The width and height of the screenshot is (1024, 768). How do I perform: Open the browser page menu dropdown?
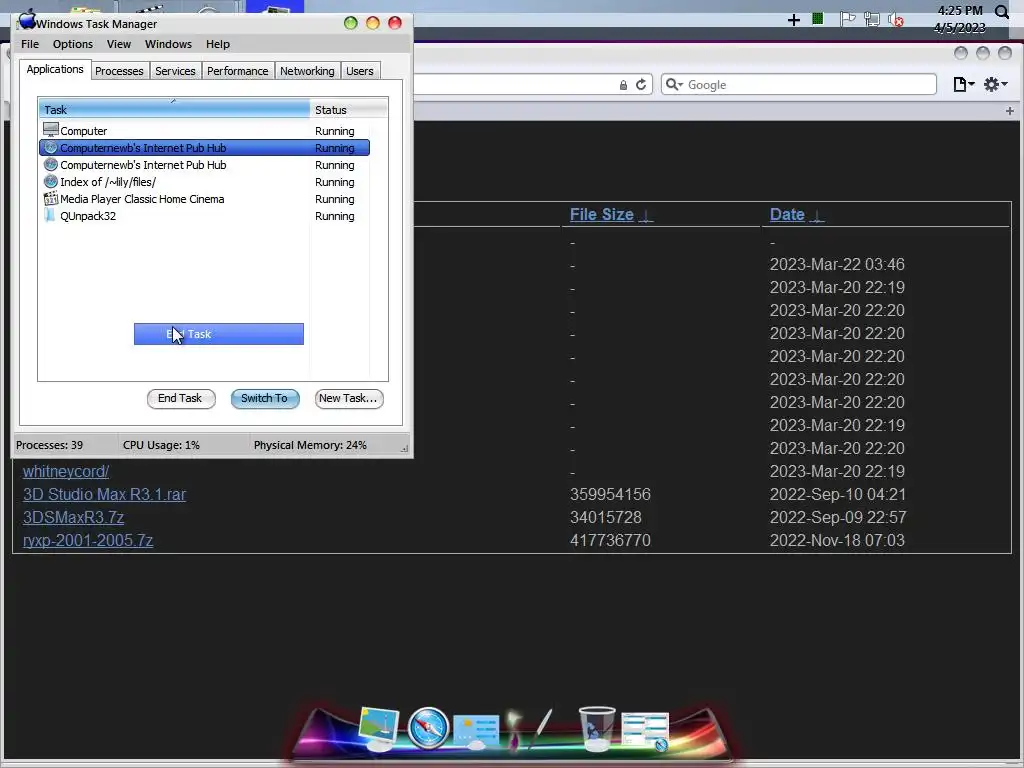pos(963,84)
